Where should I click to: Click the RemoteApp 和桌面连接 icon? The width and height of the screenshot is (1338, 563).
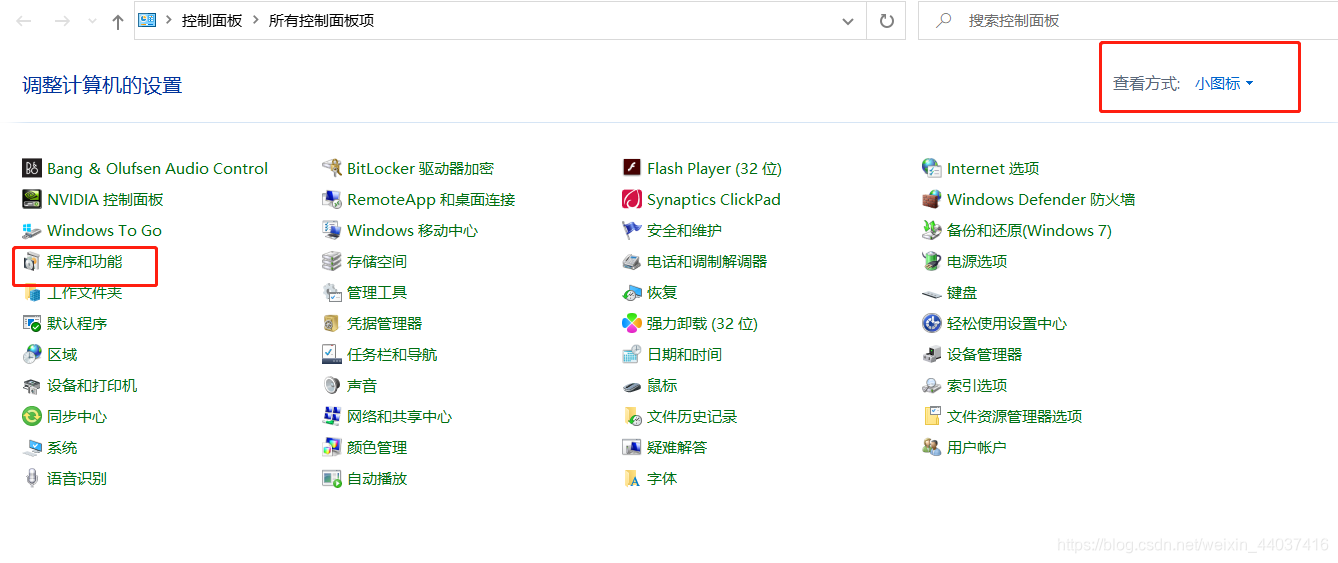332,199
